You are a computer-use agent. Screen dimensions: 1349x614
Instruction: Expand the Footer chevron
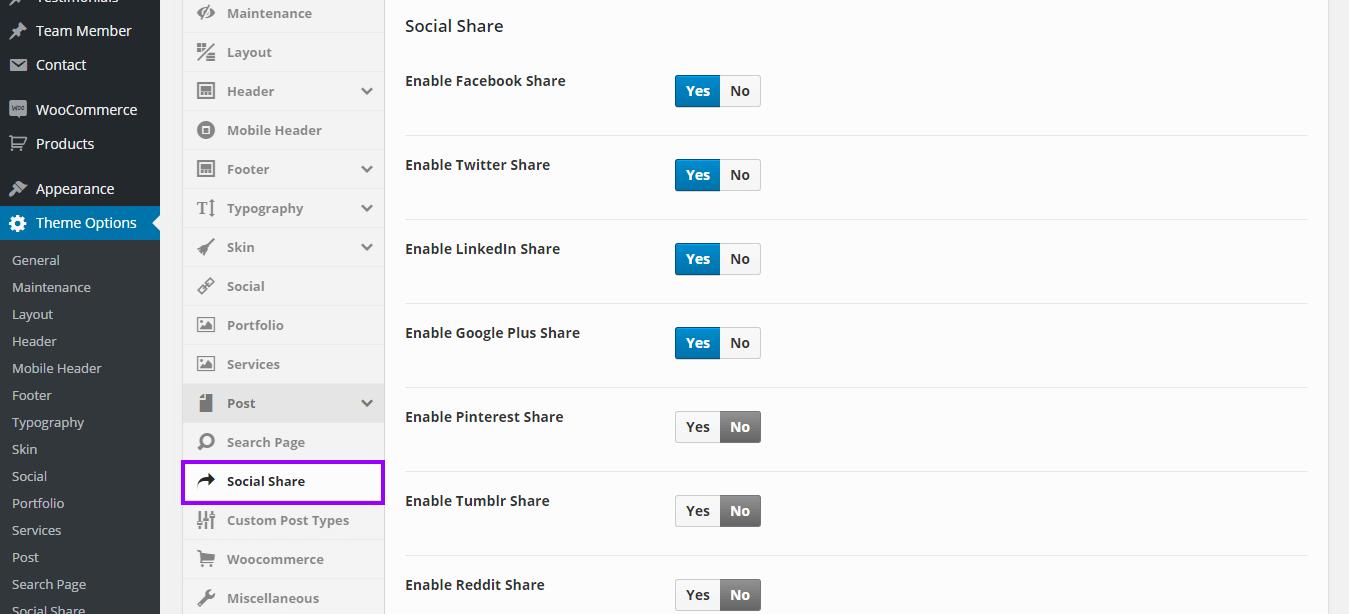(x=367, y=169)
